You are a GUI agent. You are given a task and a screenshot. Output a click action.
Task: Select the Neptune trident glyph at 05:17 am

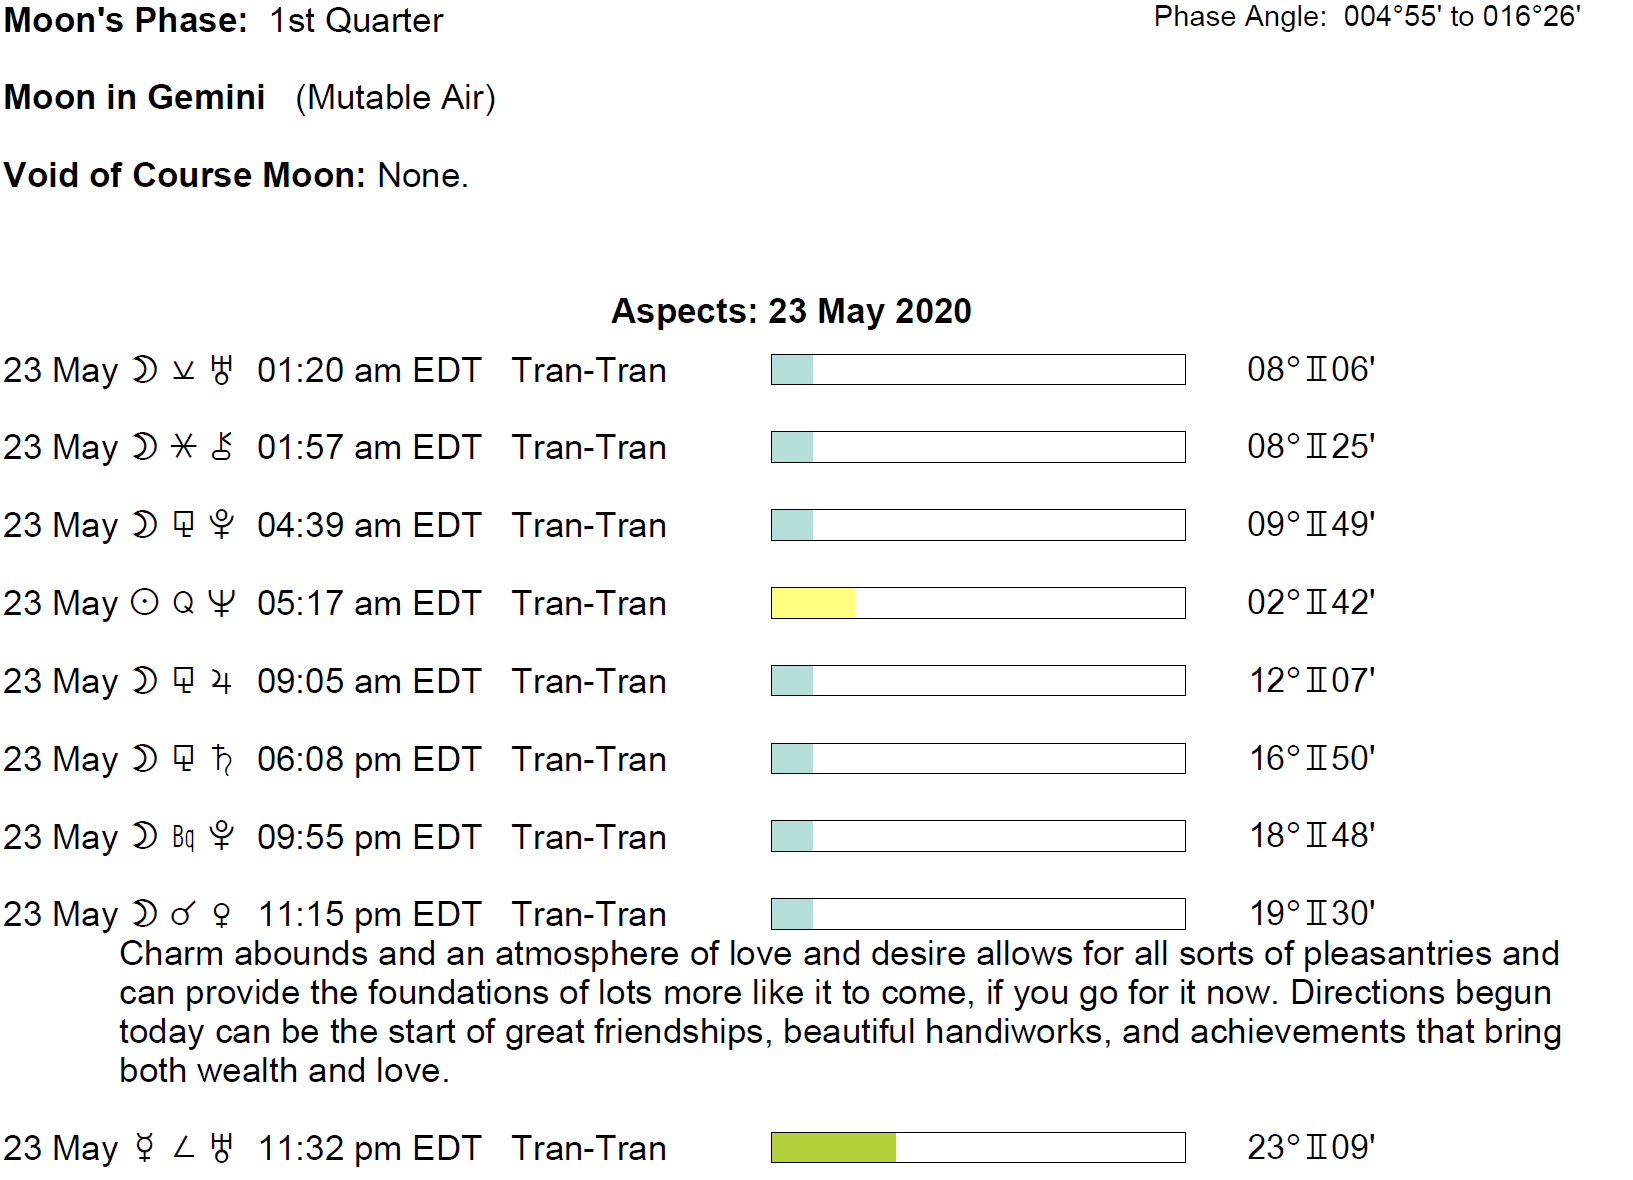[222, 604]
